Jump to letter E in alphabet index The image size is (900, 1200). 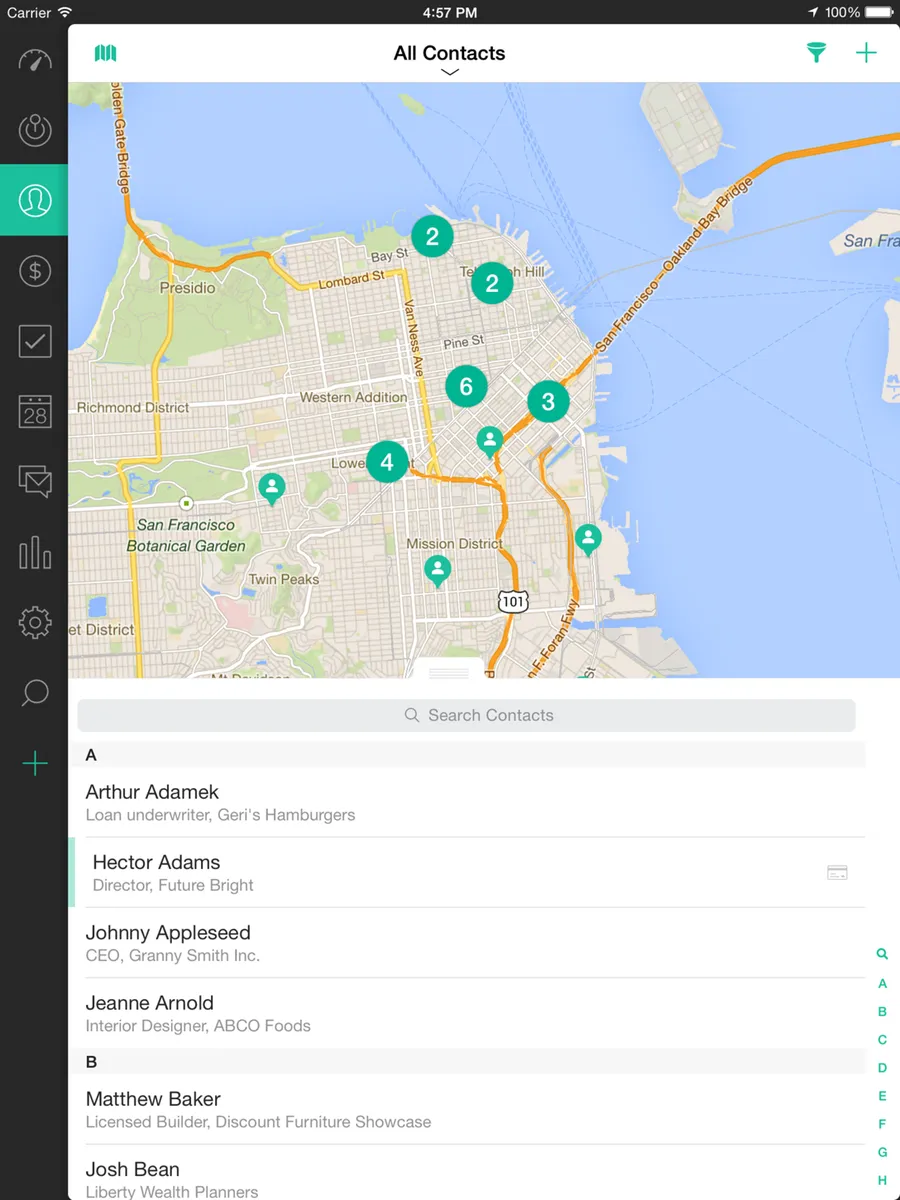coord(882,1096)
